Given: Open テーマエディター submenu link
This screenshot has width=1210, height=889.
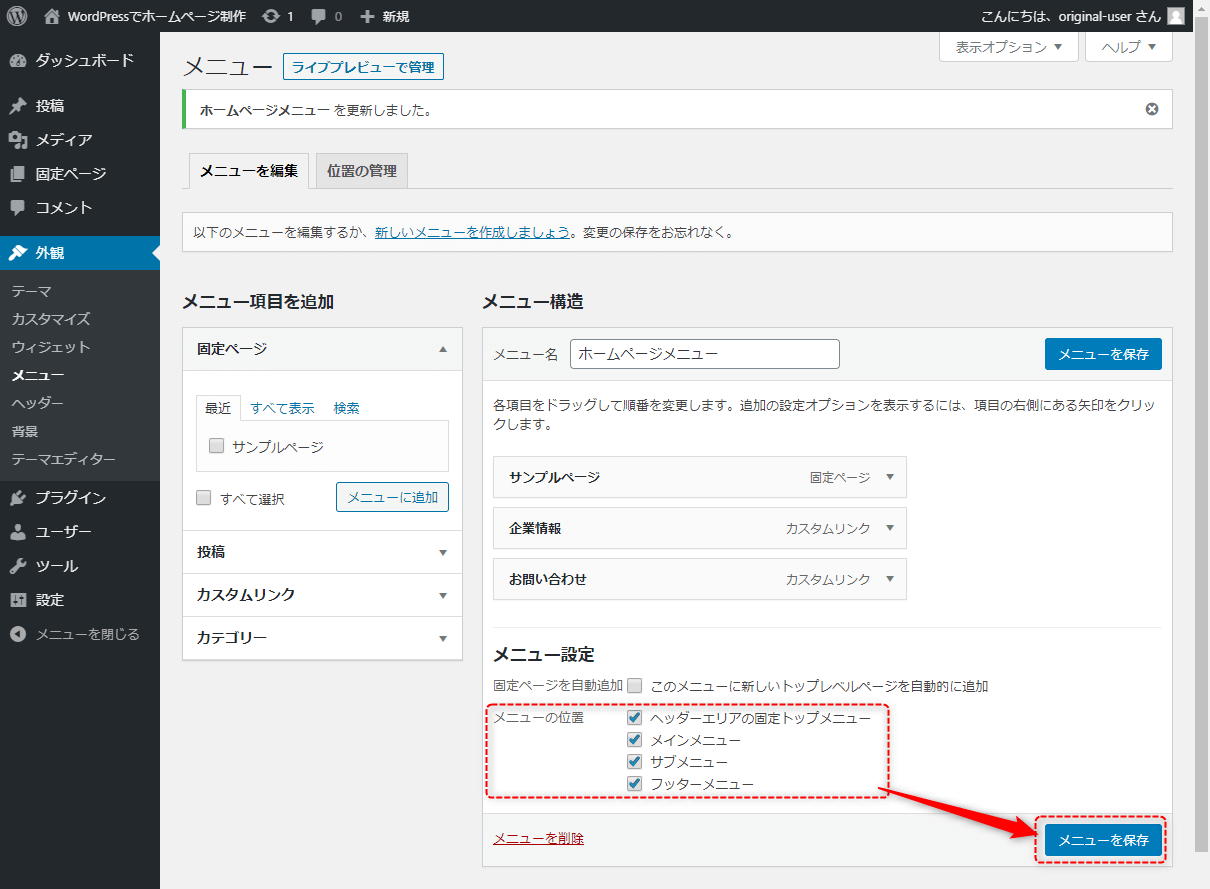Looking at the screenshot, I should coord(64,459).
